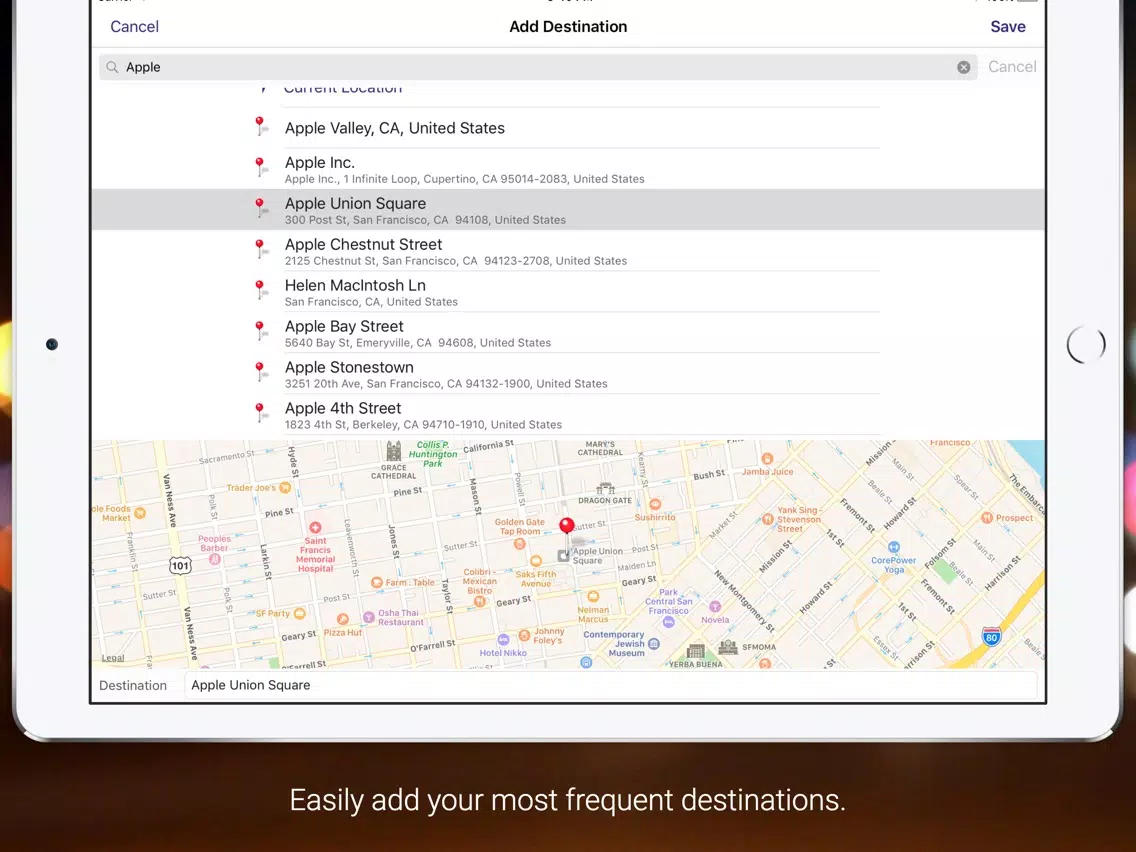The width and height of the screenshot is (1136, 852).
Task: Tap the Prospect restaurant map marker
Action: (987, 517)
